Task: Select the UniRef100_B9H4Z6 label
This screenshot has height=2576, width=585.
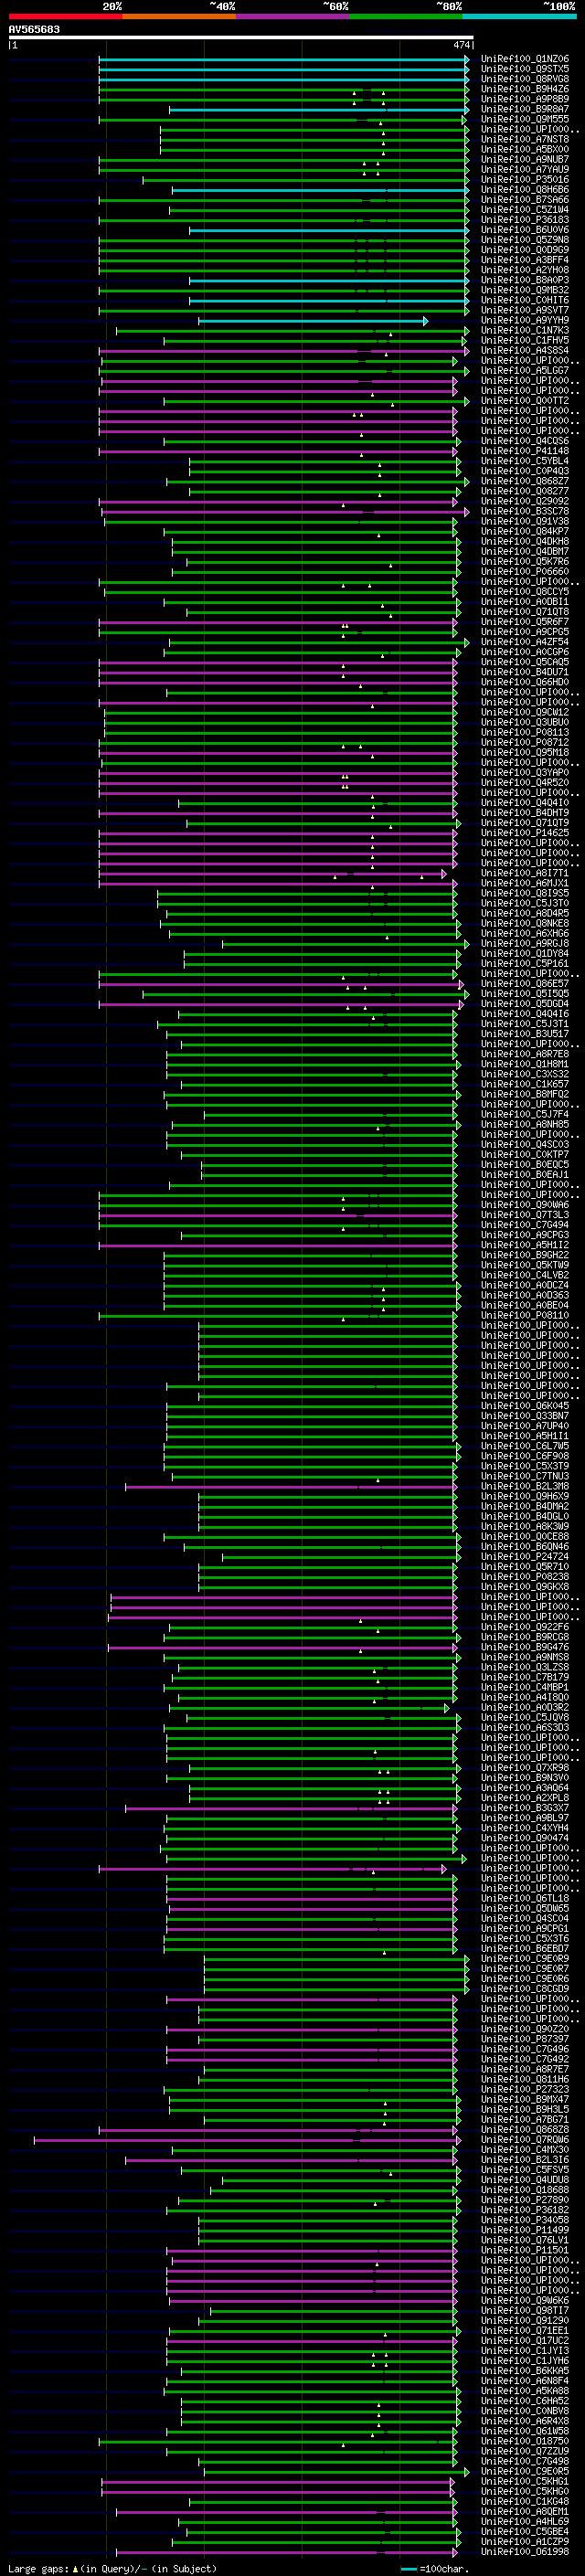Action: (524, 90)
